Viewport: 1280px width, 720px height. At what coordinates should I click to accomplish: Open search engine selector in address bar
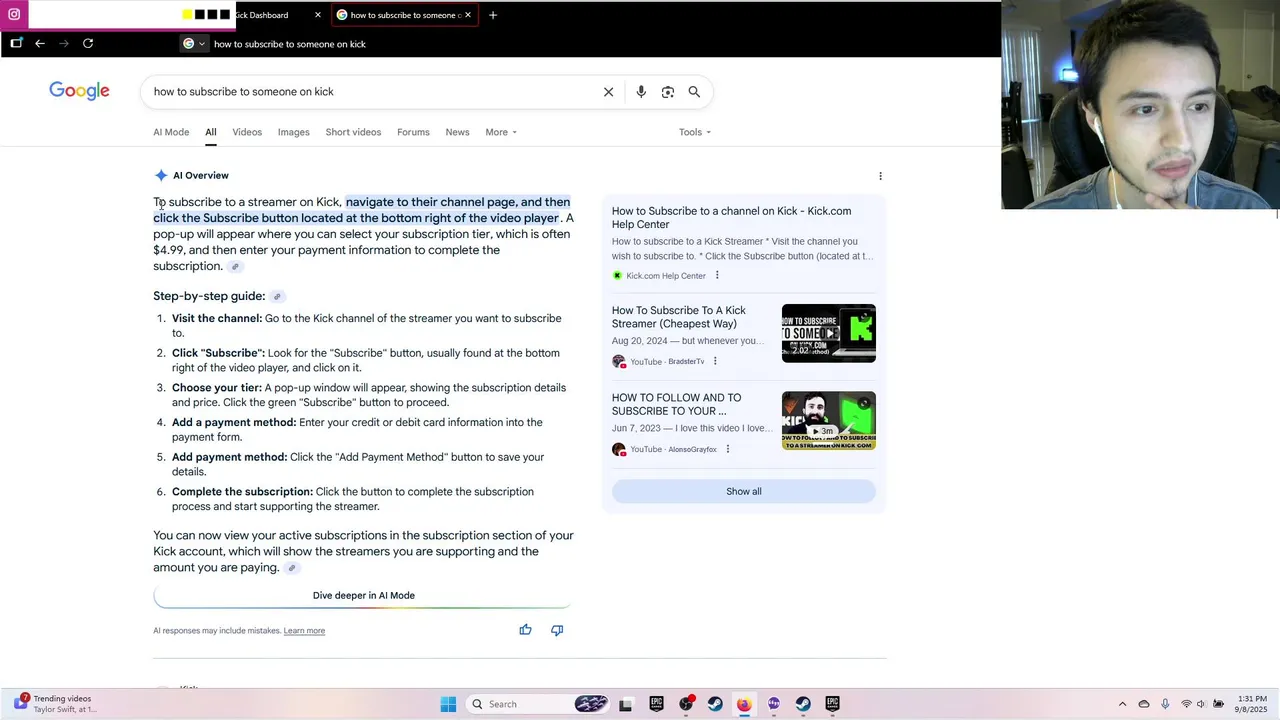194,43
